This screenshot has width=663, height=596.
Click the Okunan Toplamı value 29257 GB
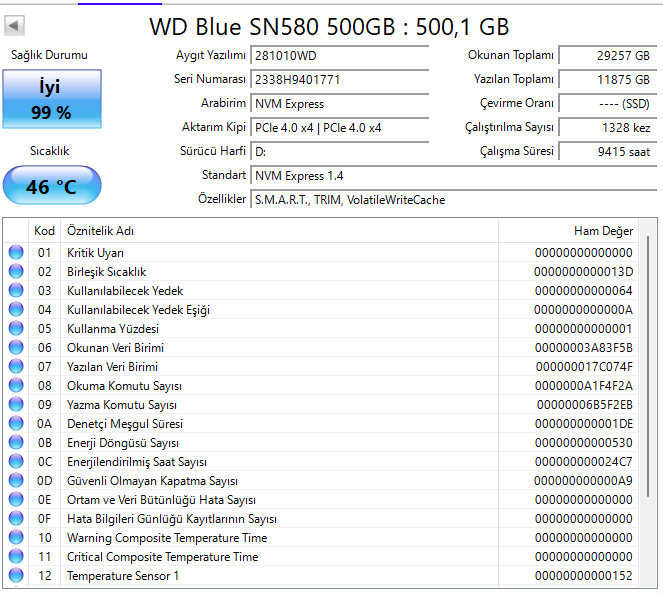[608, 56]
